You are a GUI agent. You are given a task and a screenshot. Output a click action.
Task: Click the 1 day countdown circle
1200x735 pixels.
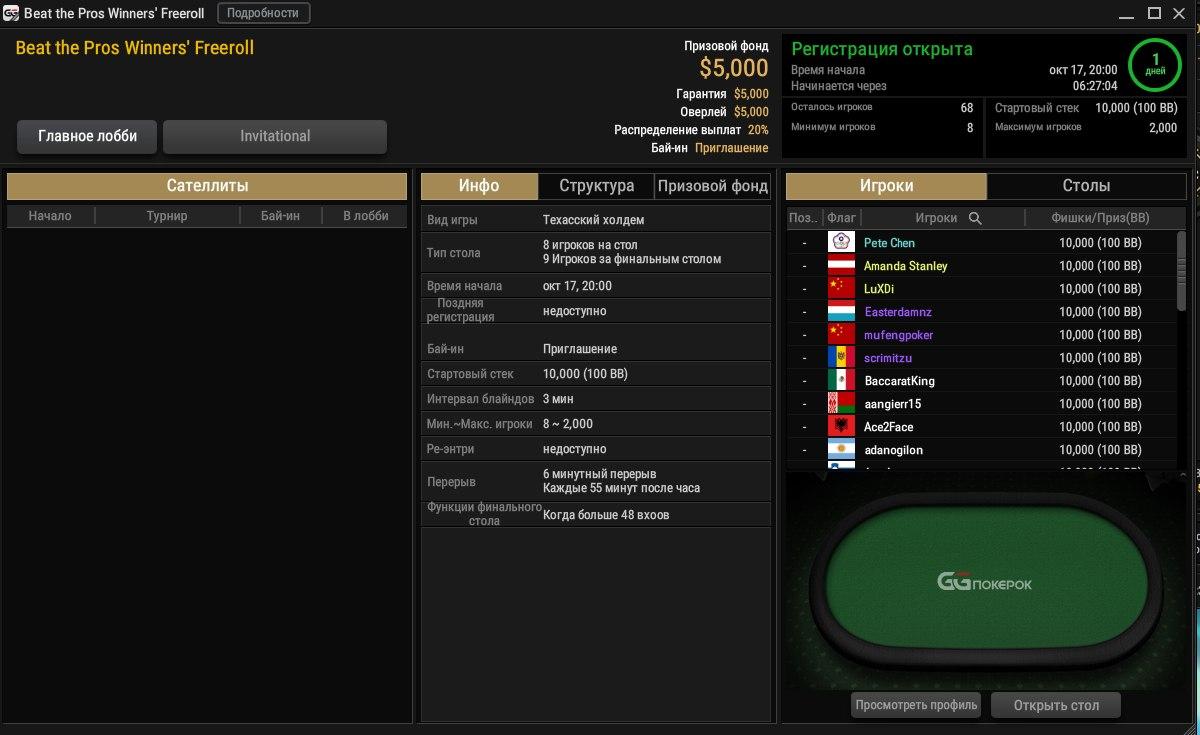click(1155, 65)
